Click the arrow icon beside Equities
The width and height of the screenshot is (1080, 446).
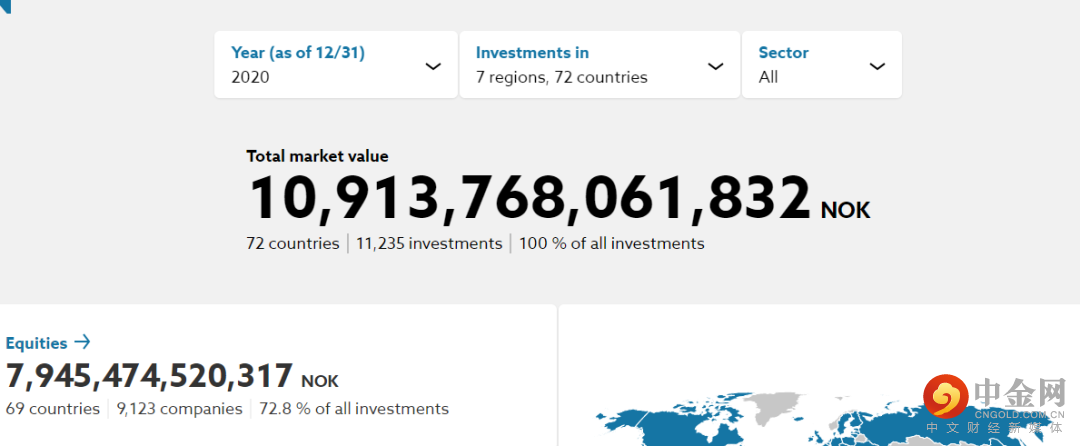[82, 343]
